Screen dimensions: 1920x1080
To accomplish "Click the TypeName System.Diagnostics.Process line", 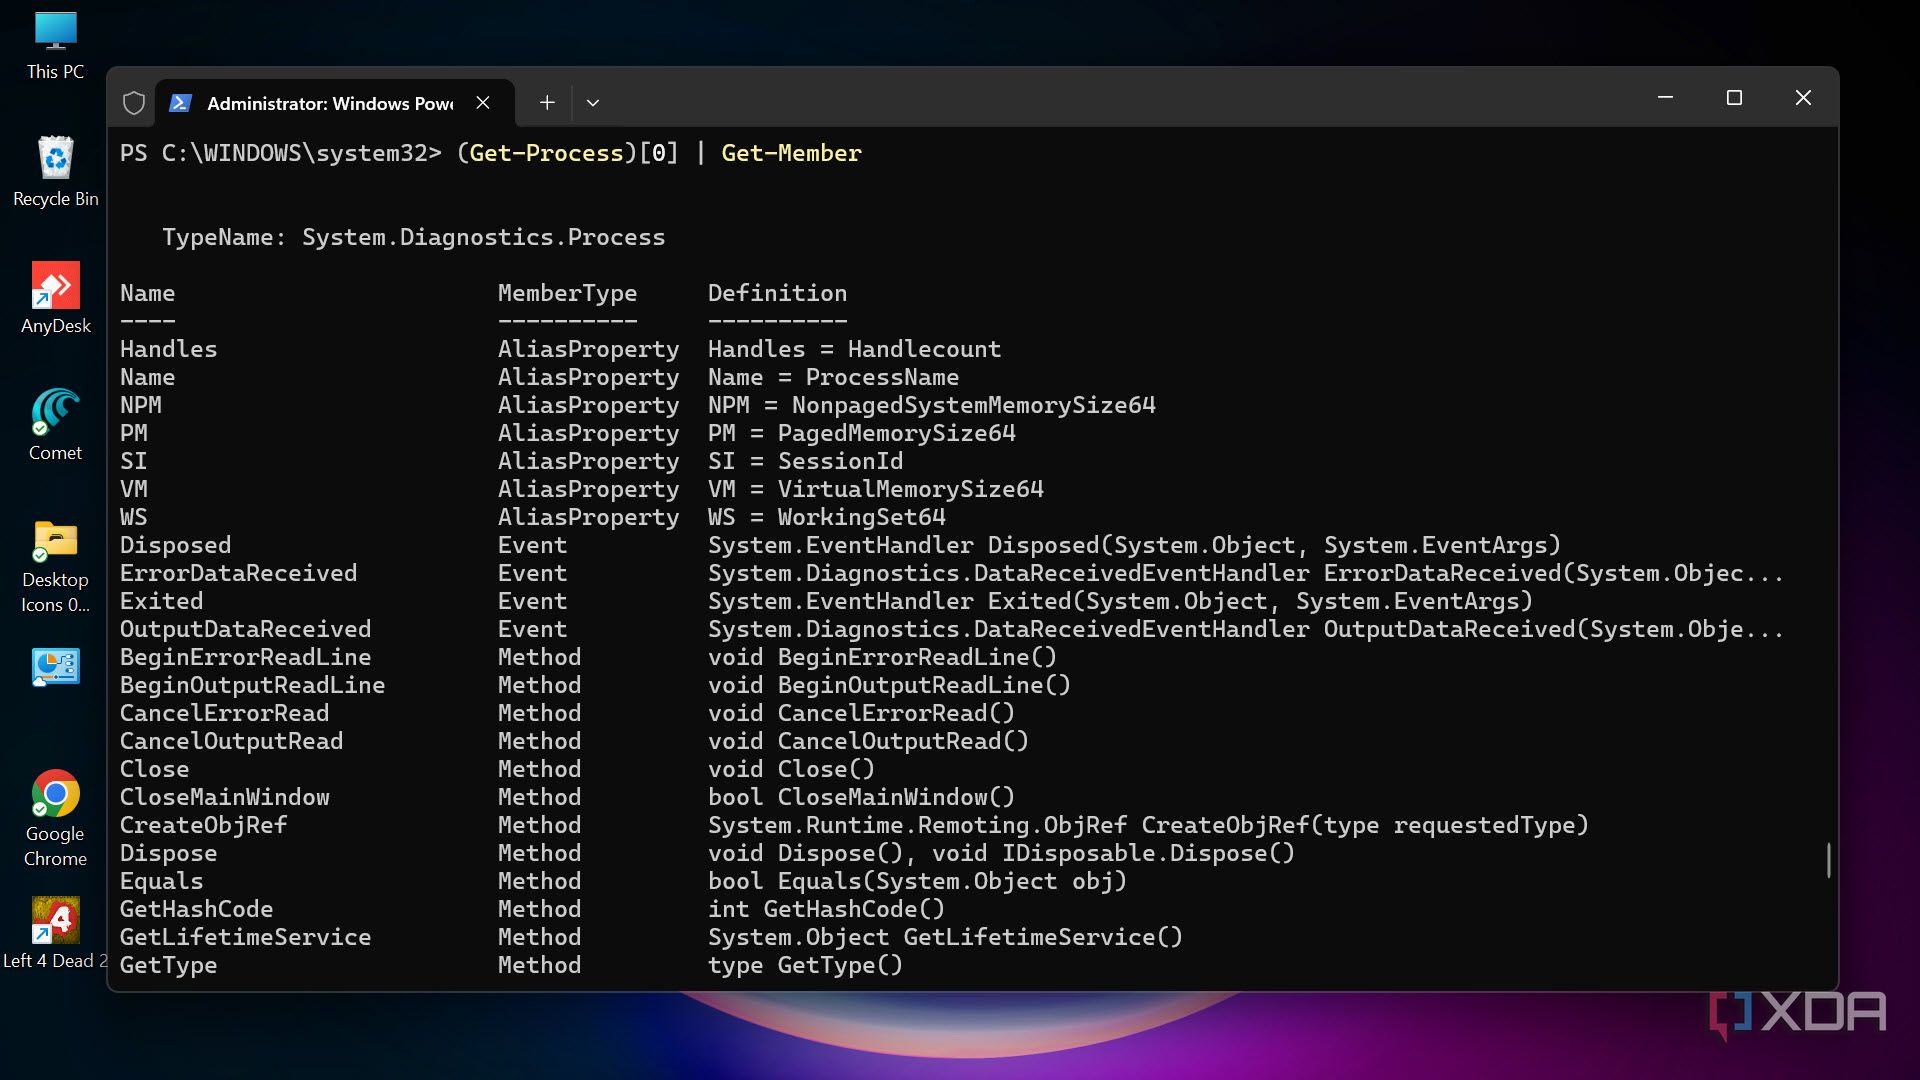I will tap(413, 237).
